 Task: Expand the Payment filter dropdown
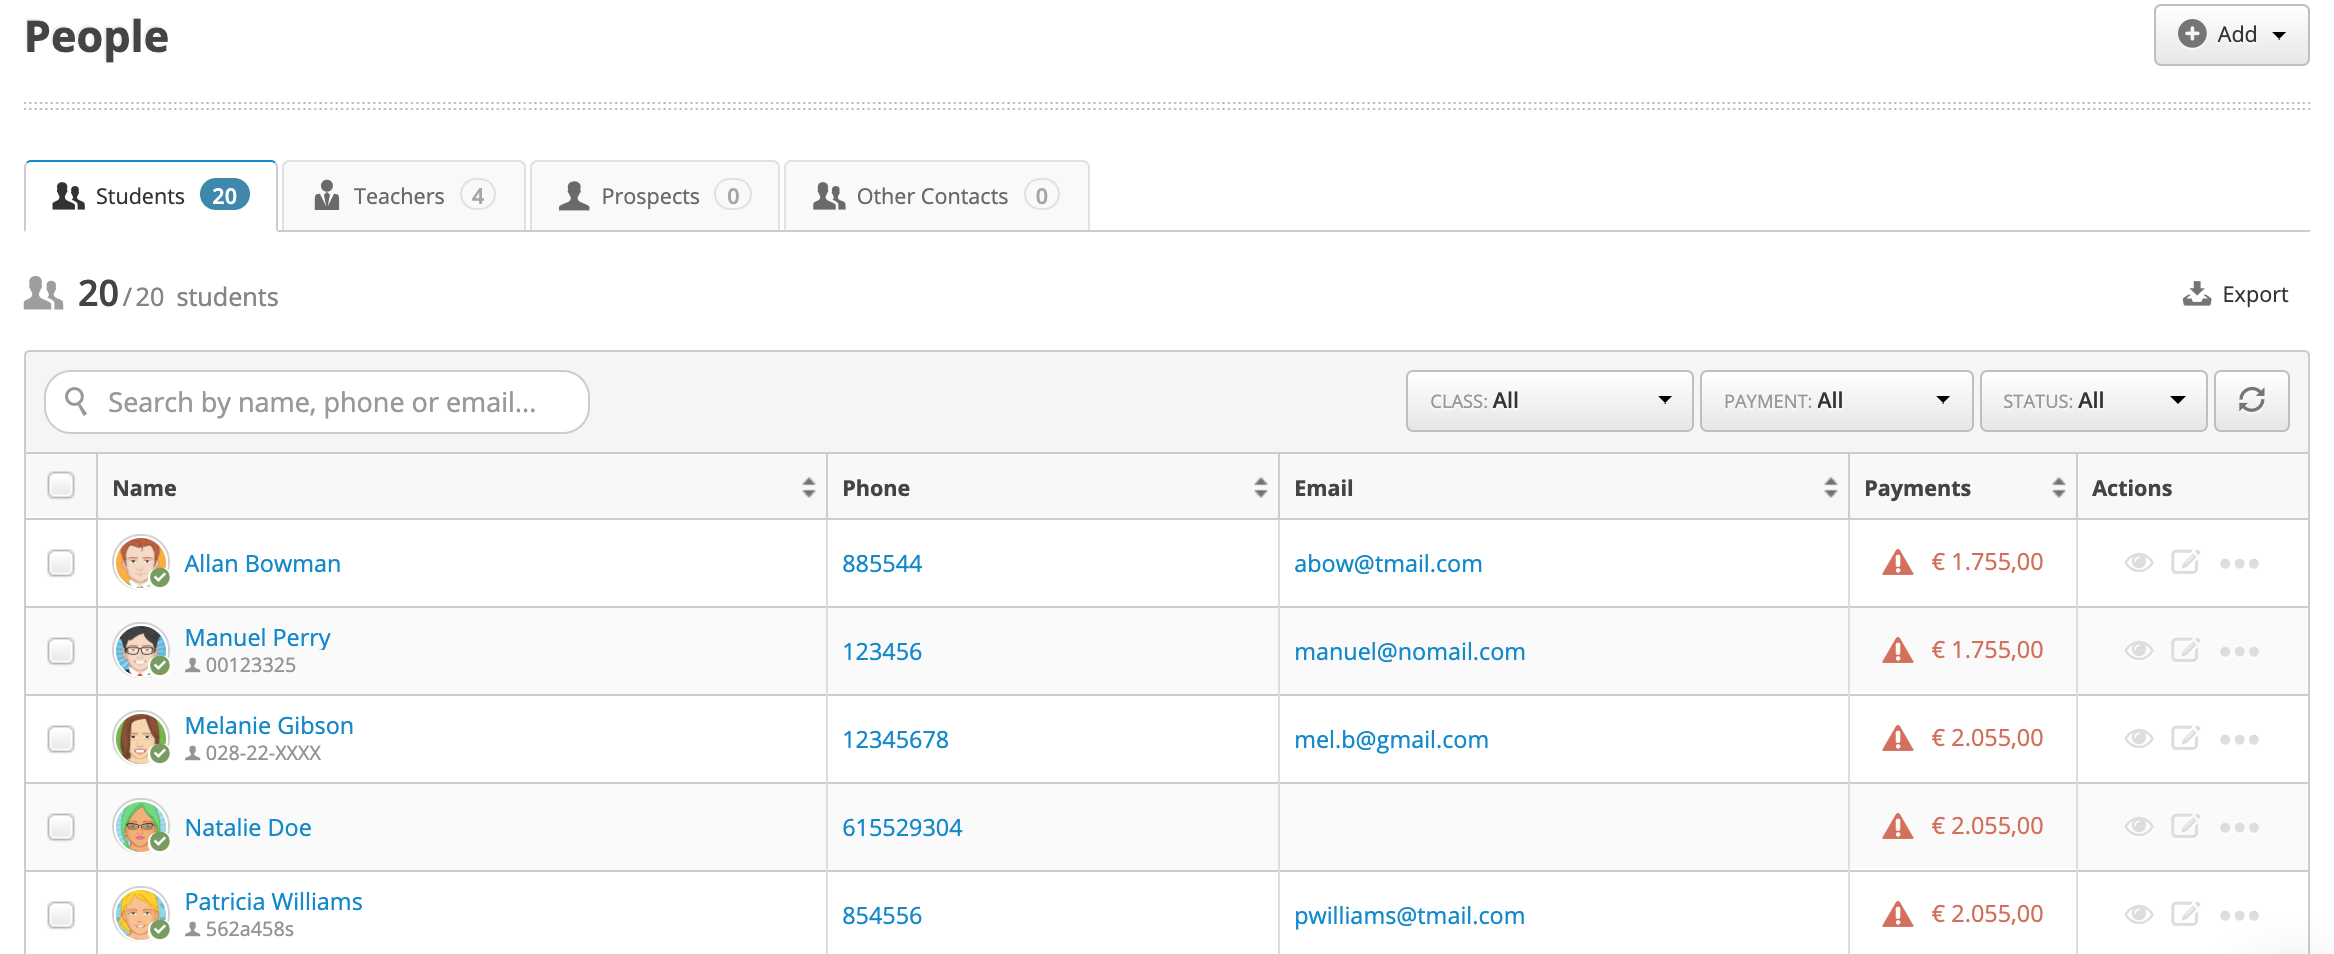(1836, 401)
